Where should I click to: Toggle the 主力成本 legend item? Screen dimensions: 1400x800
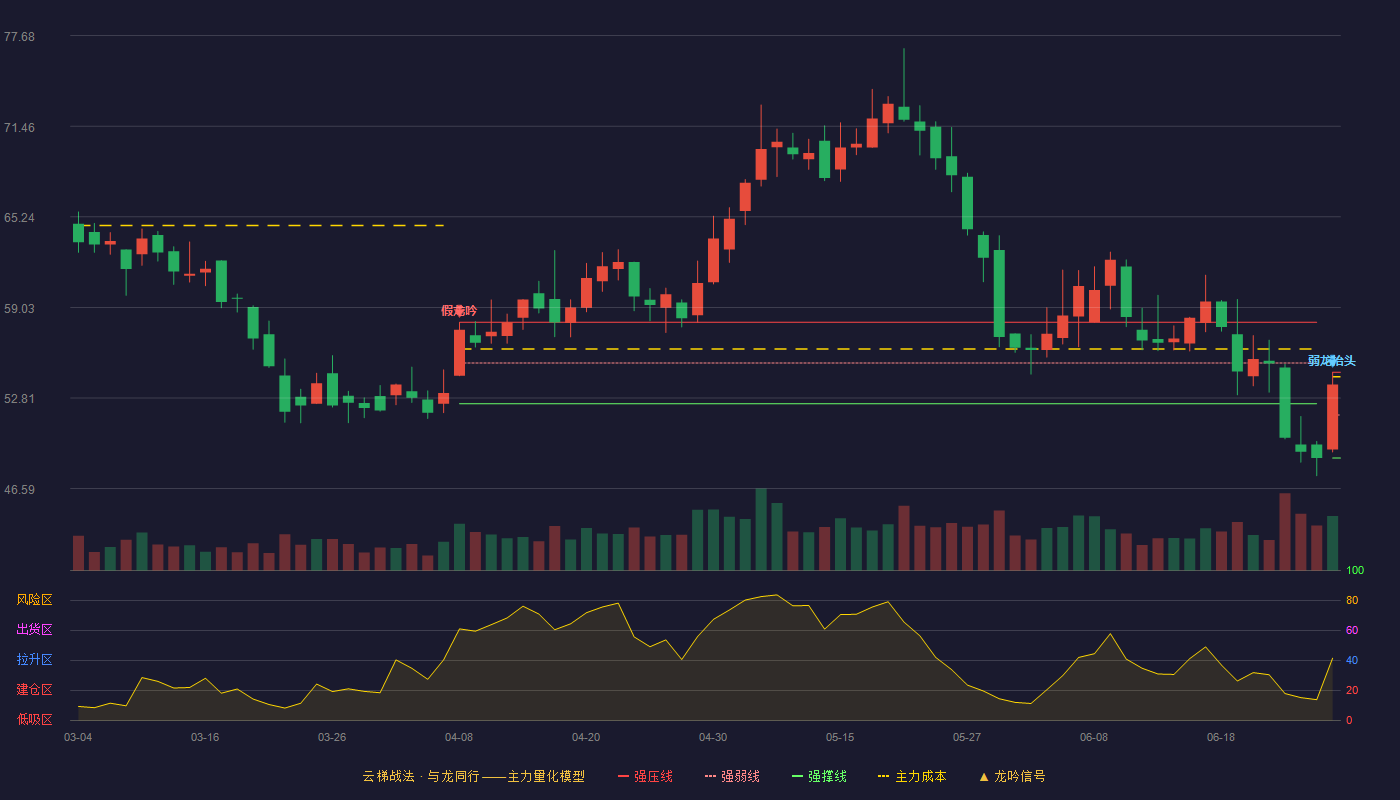(912, 776)
